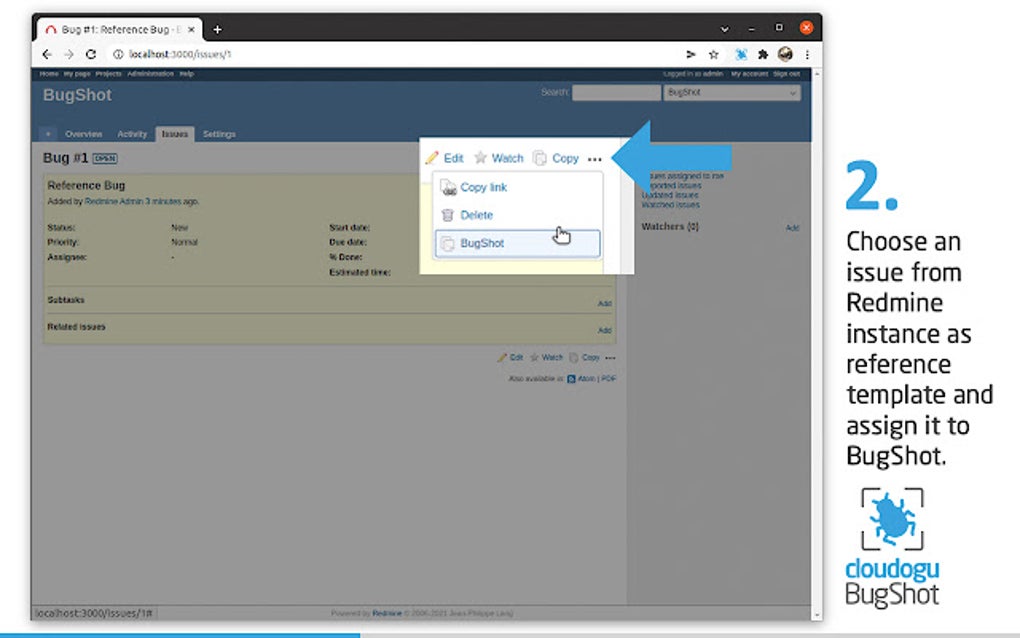The width and height of the screenshot is (1020, 638).
Task: Toggle the Watch star for Bug #1
Action: point(480,158)
